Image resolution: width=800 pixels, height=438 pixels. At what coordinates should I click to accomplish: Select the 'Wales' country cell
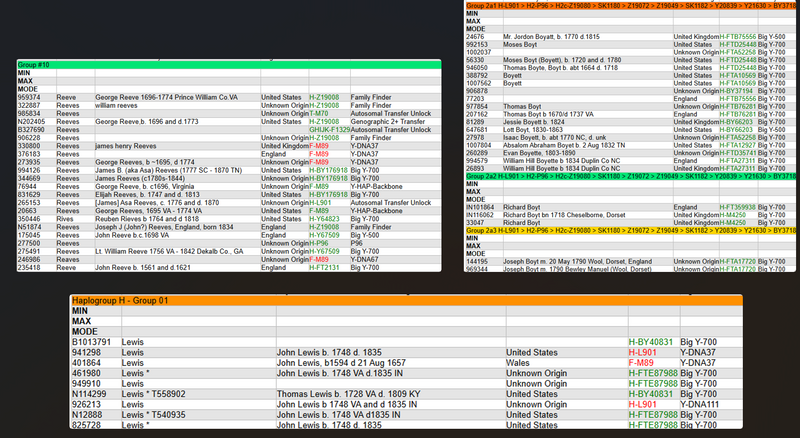pyautogui.click(x=518, y=363)
